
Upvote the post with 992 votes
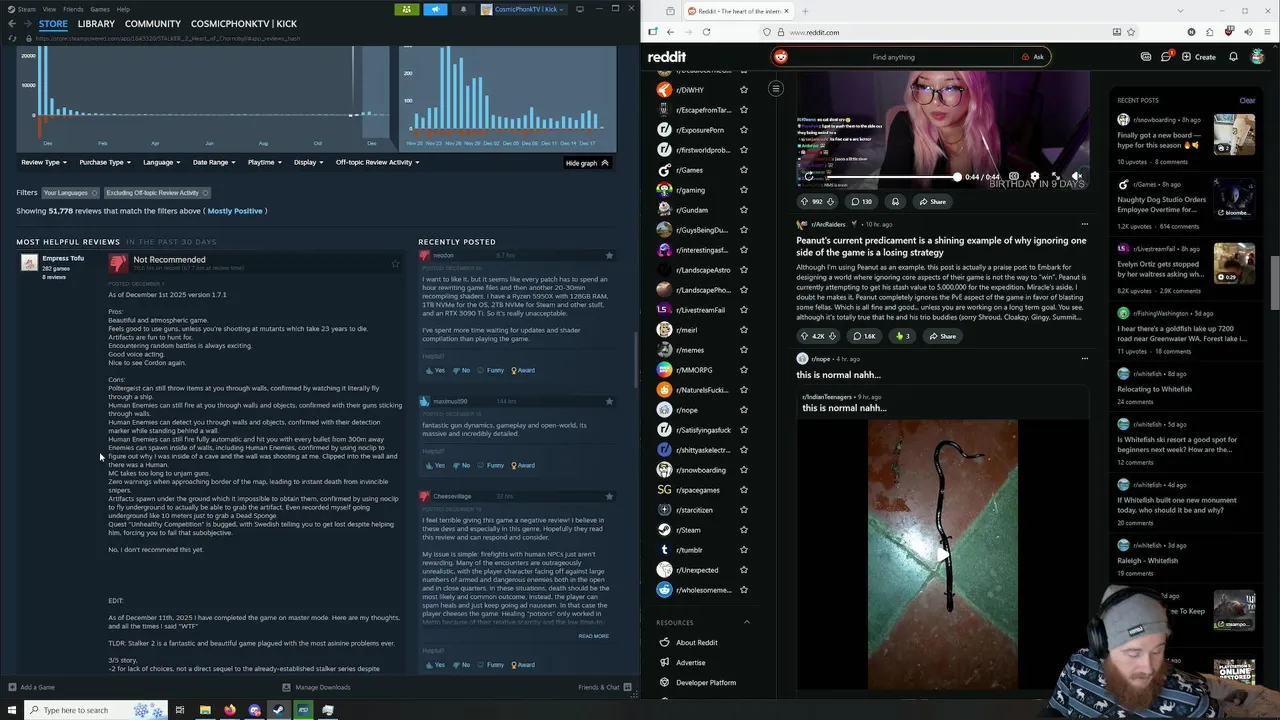tap(803, 201)
